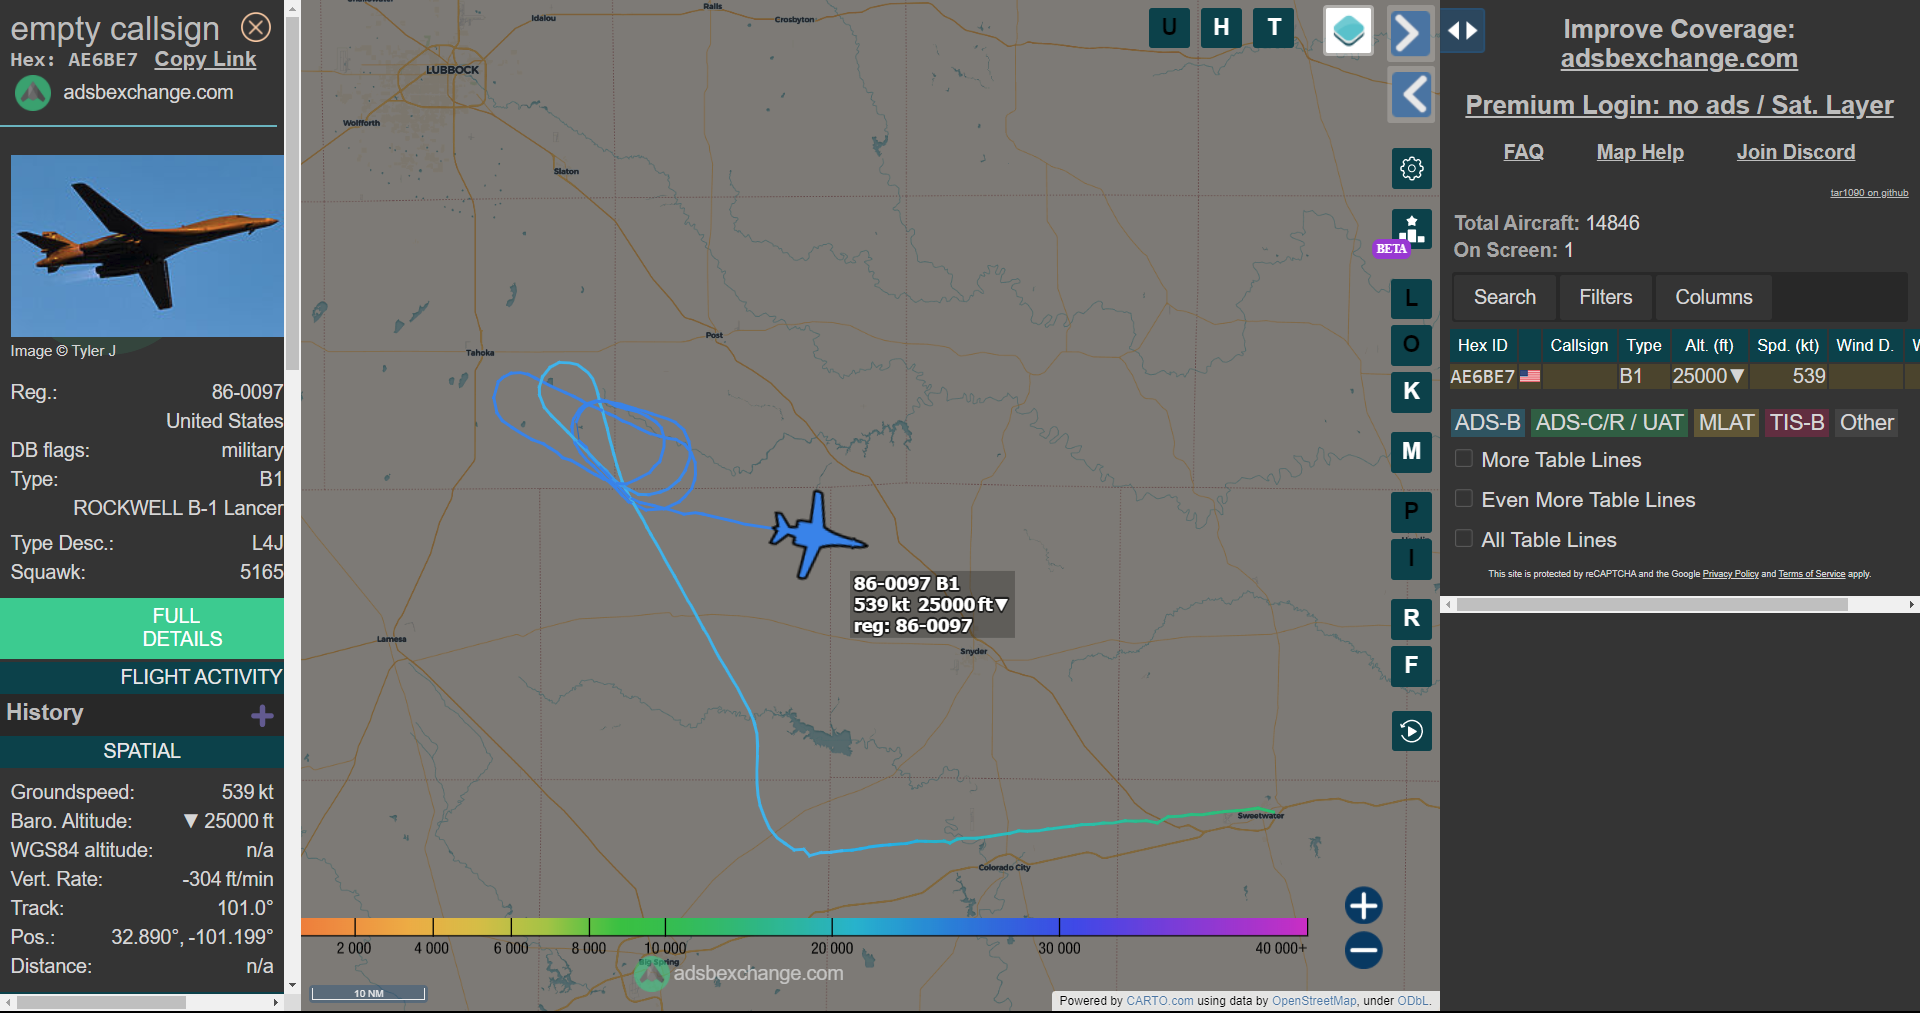This screenshot has width=1920, height=1013.
Task: Select the B-1 aircraft icon on map
Action: 816,535
